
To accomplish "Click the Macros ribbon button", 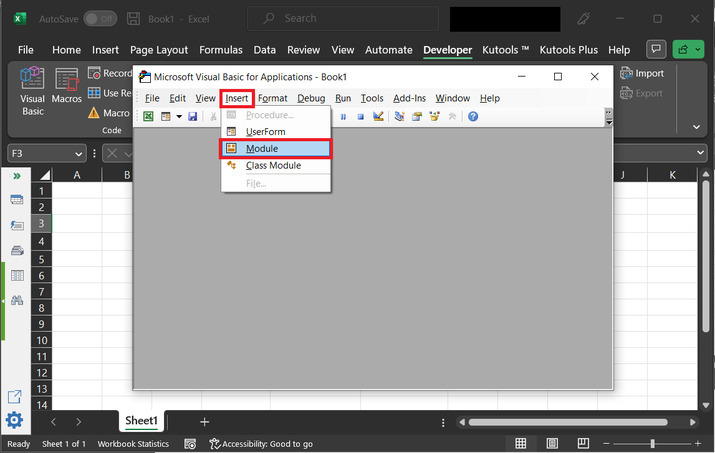I will 67,86.
